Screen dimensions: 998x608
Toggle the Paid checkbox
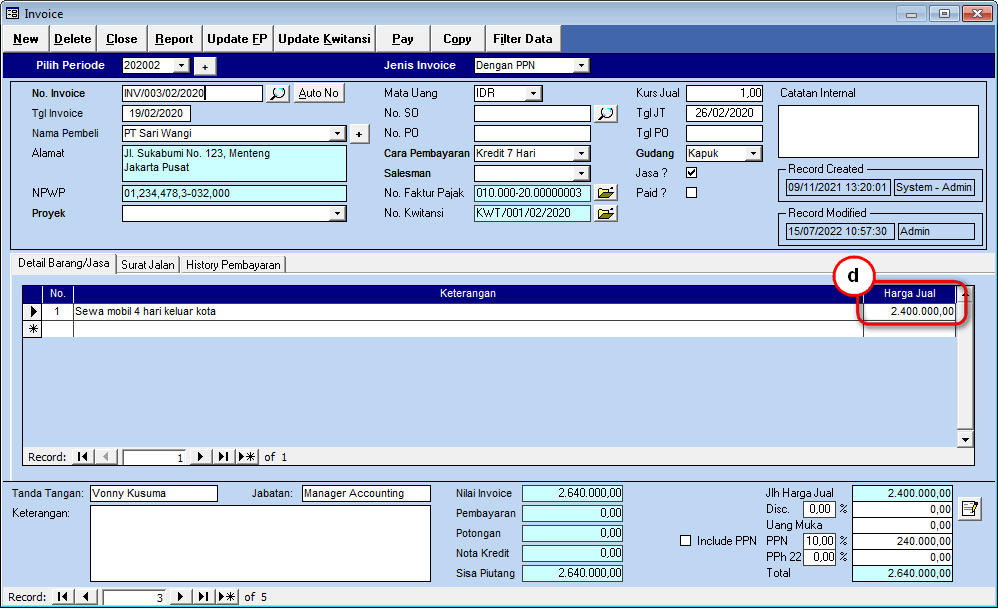pos(692,193)
